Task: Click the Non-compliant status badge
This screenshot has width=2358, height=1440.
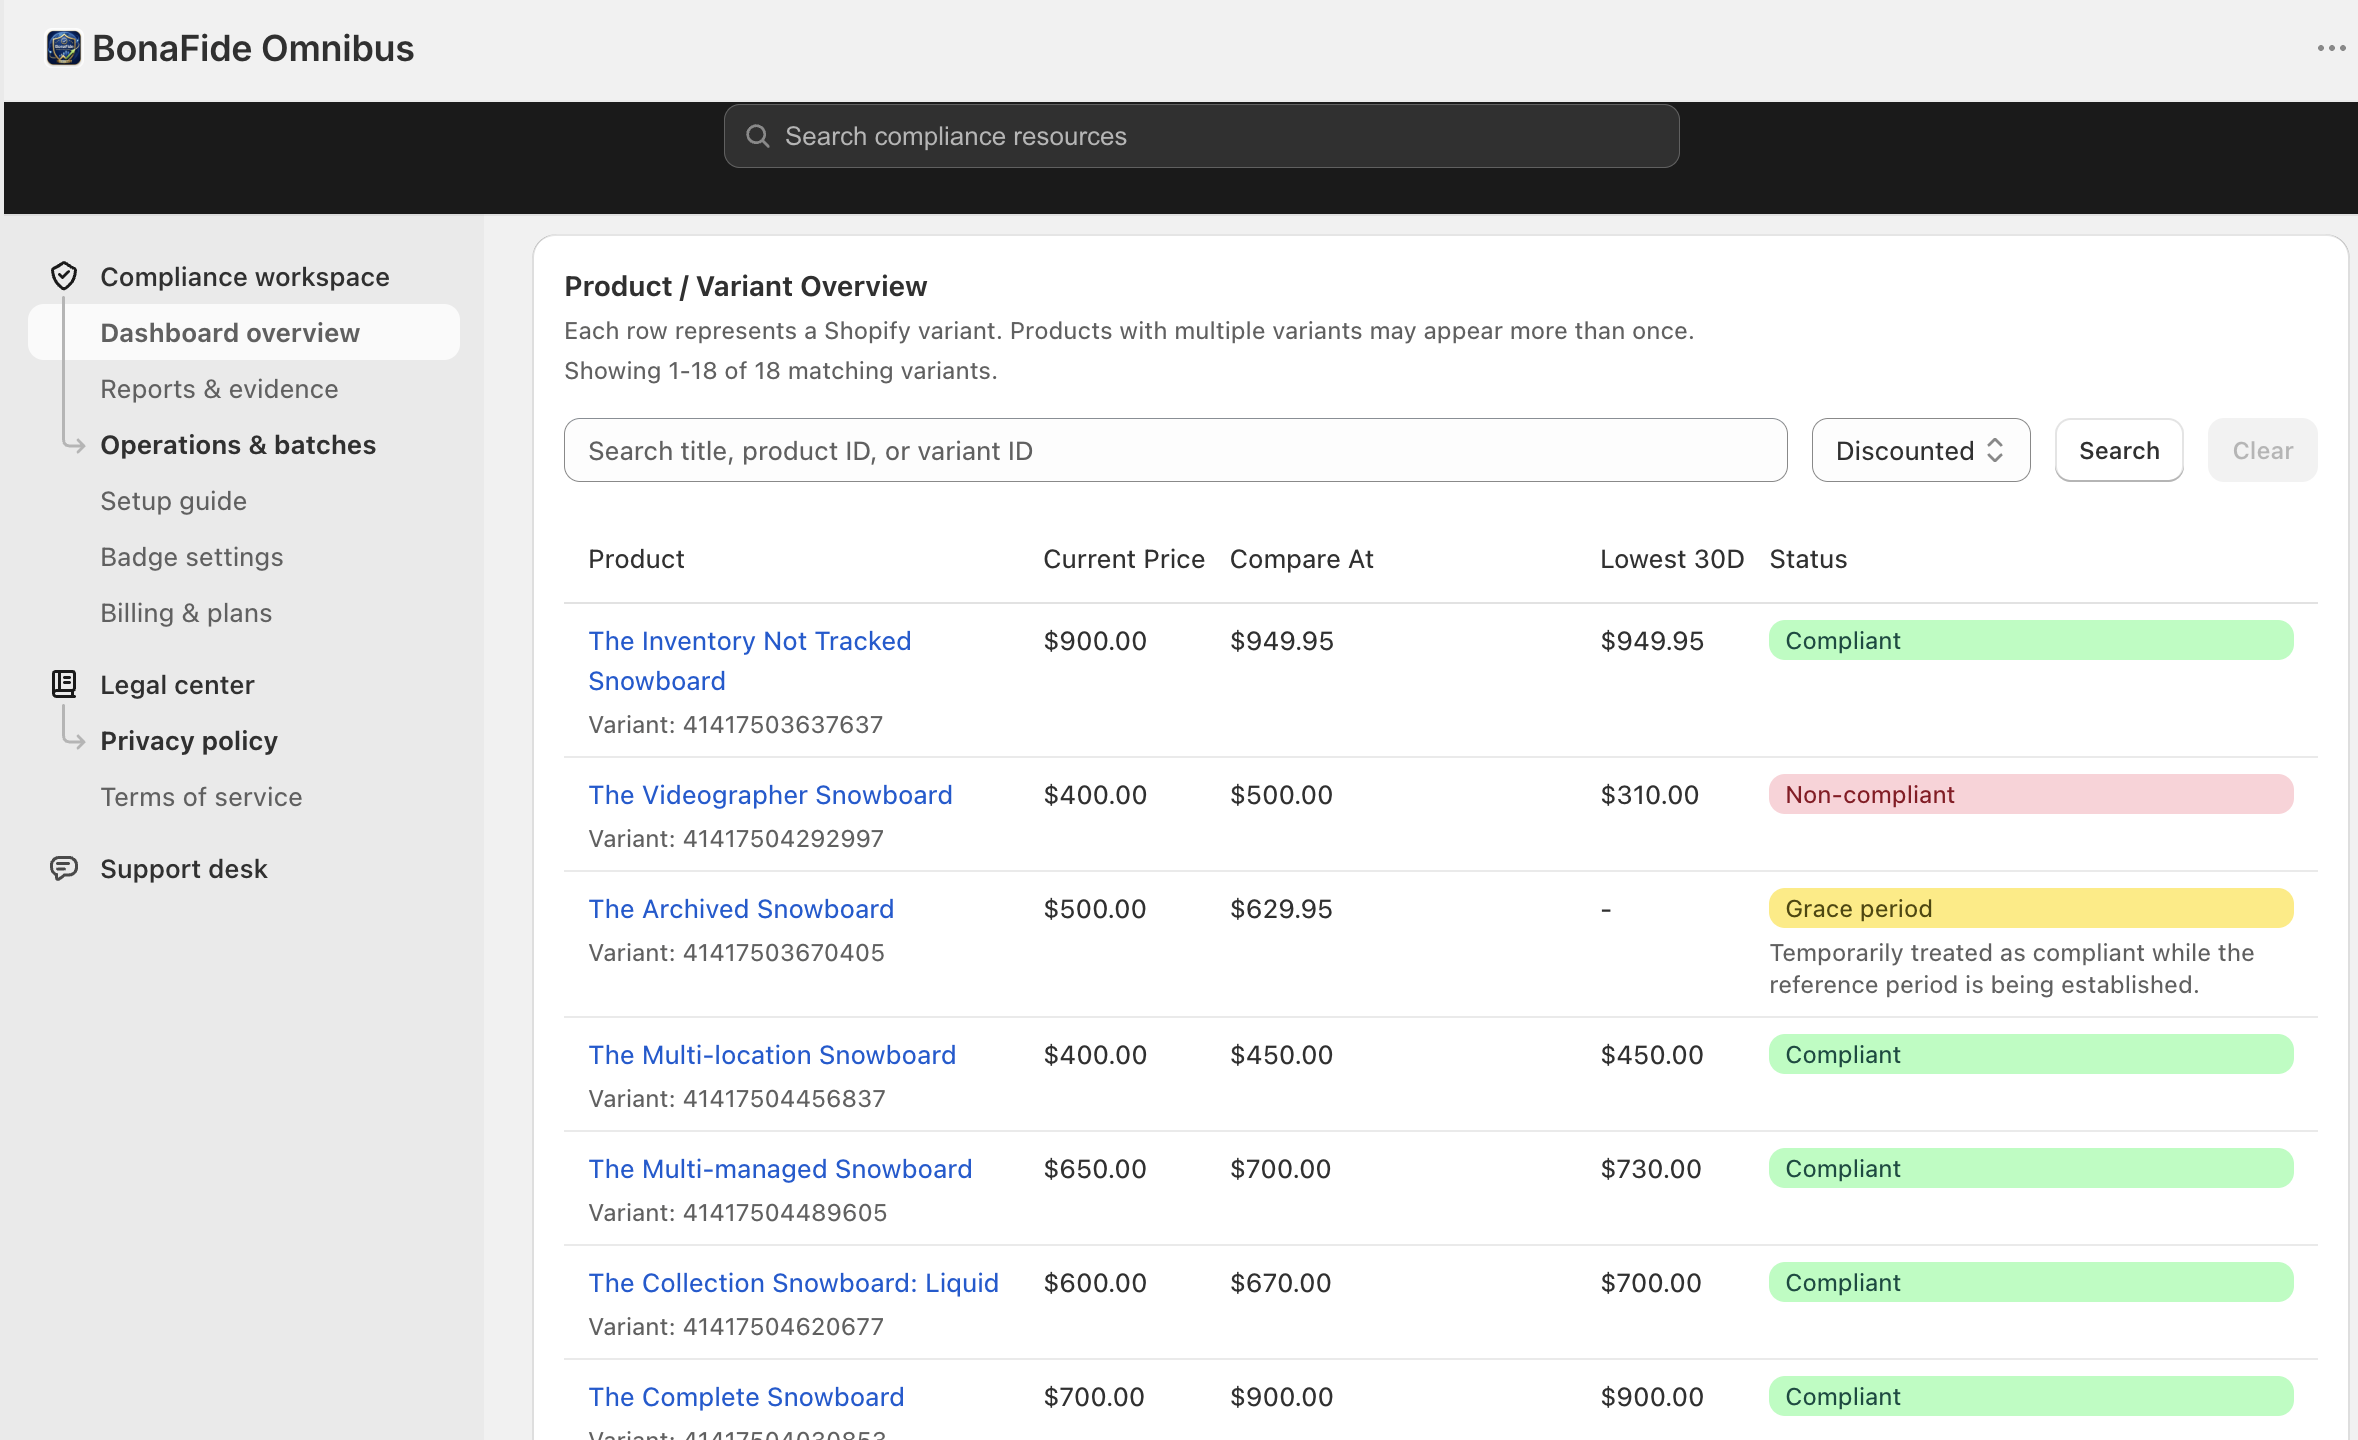Action: 2030,794
